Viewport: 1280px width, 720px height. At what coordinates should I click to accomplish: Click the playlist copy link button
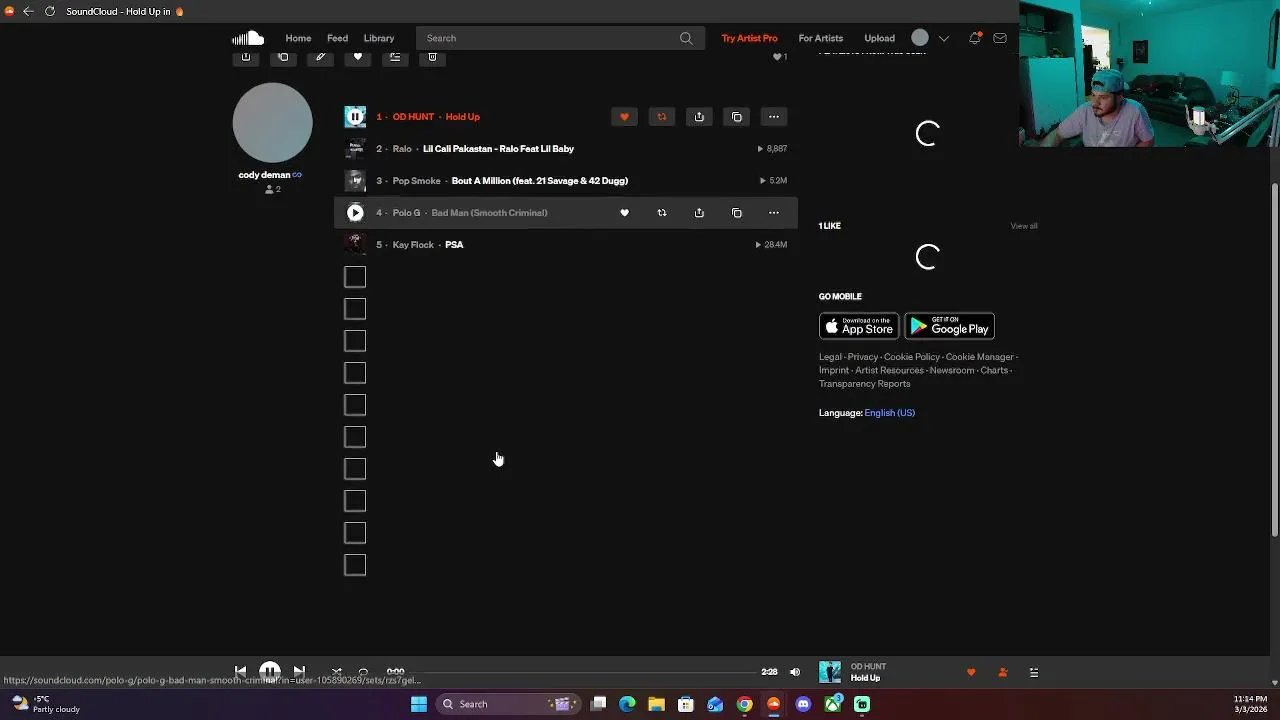pyautogui.click(x=283, y=57)
